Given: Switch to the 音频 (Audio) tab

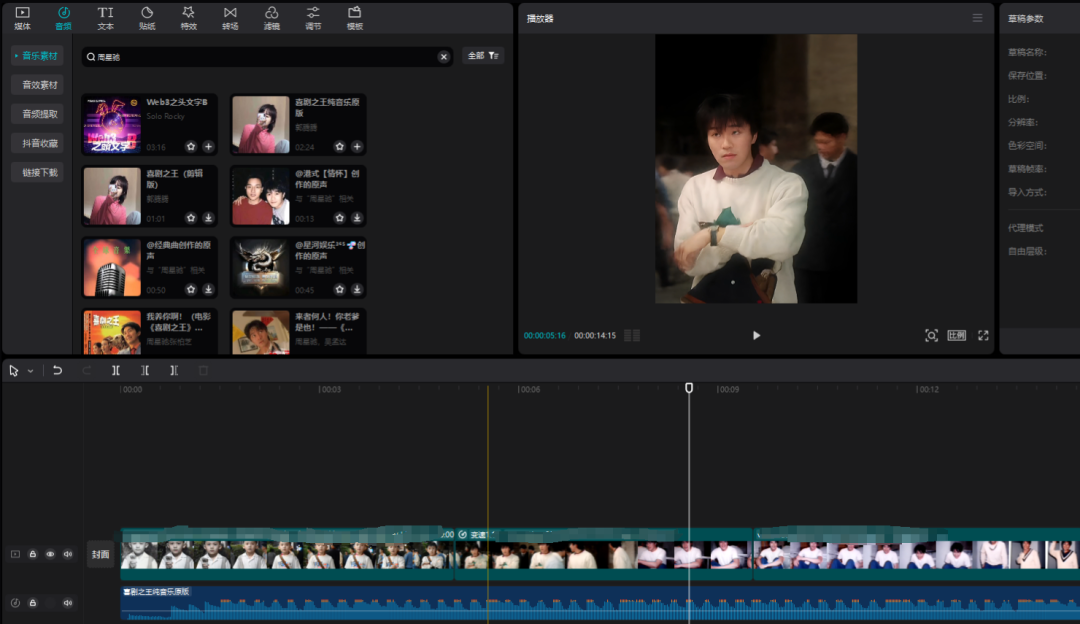Looking at the screenshot, I should [x=63, y=18].
